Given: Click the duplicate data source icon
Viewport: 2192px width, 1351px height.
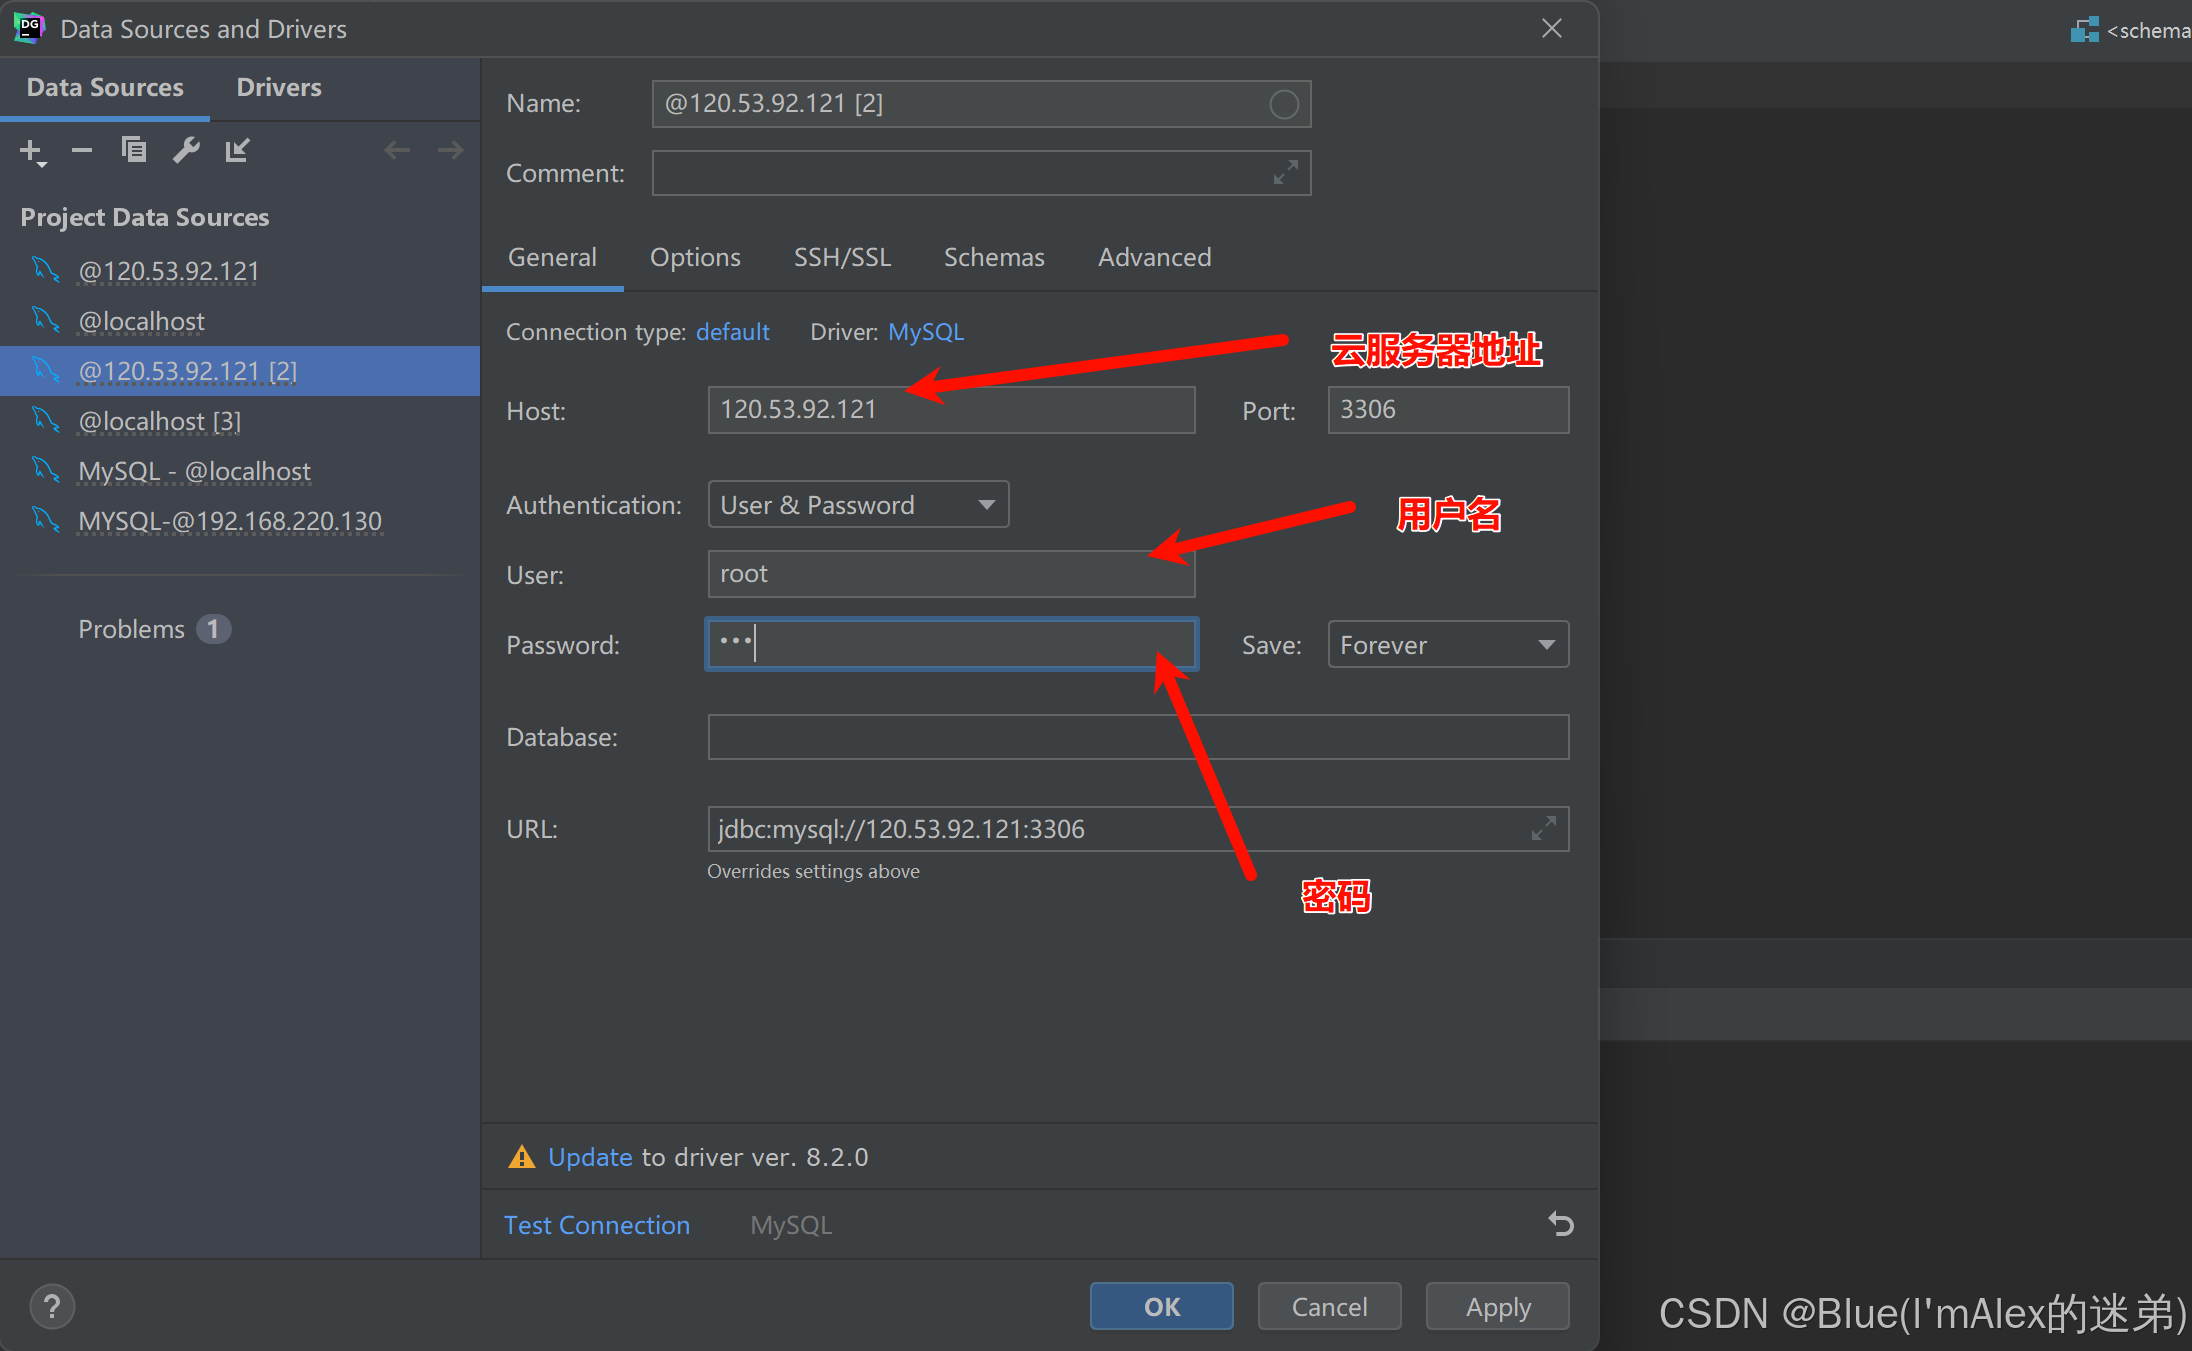Looking at the screenshot, I should point(134,150).
